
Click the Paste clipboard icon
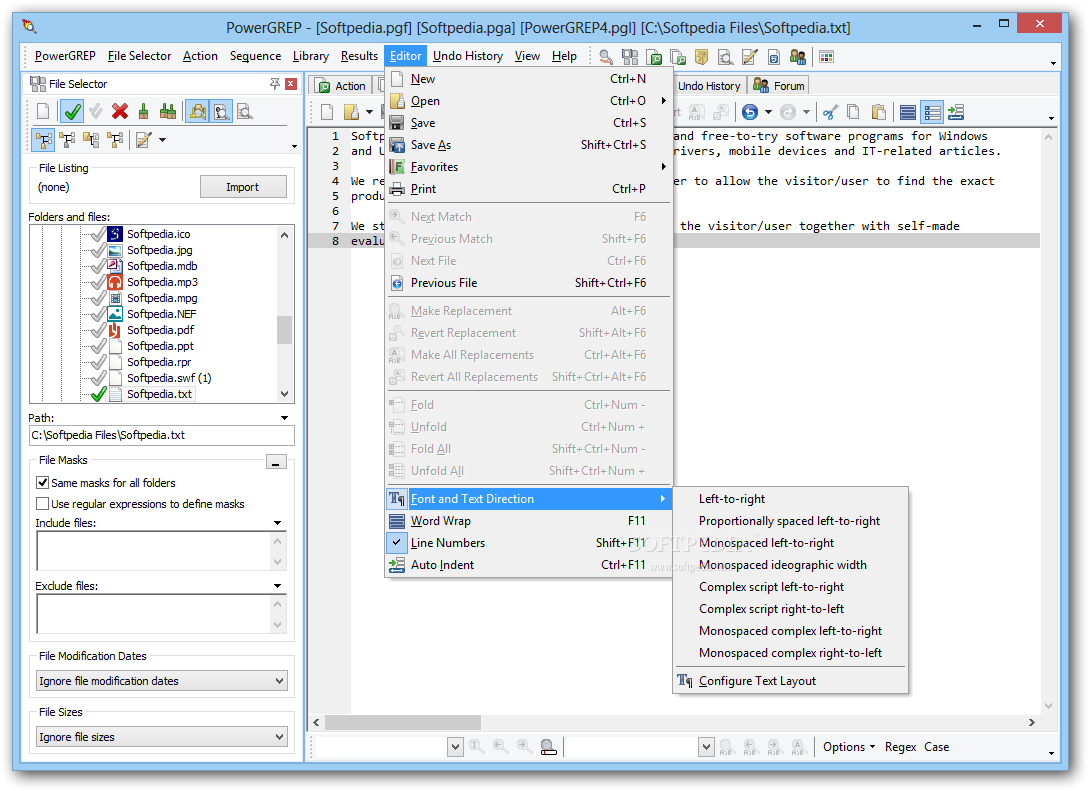click(878, 112)
